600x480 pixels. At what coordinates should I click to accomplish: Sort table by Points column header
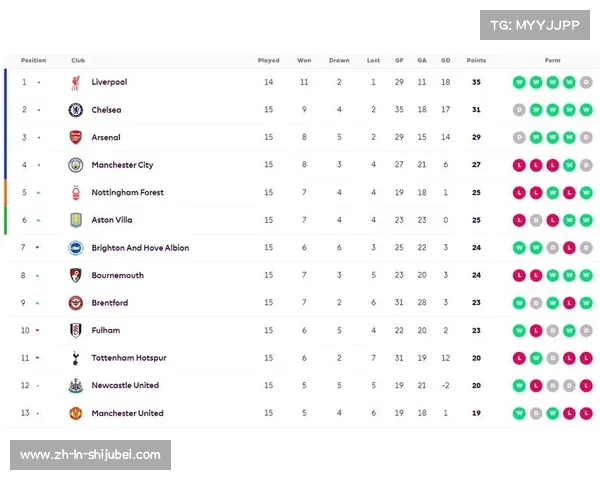point(476,60)
